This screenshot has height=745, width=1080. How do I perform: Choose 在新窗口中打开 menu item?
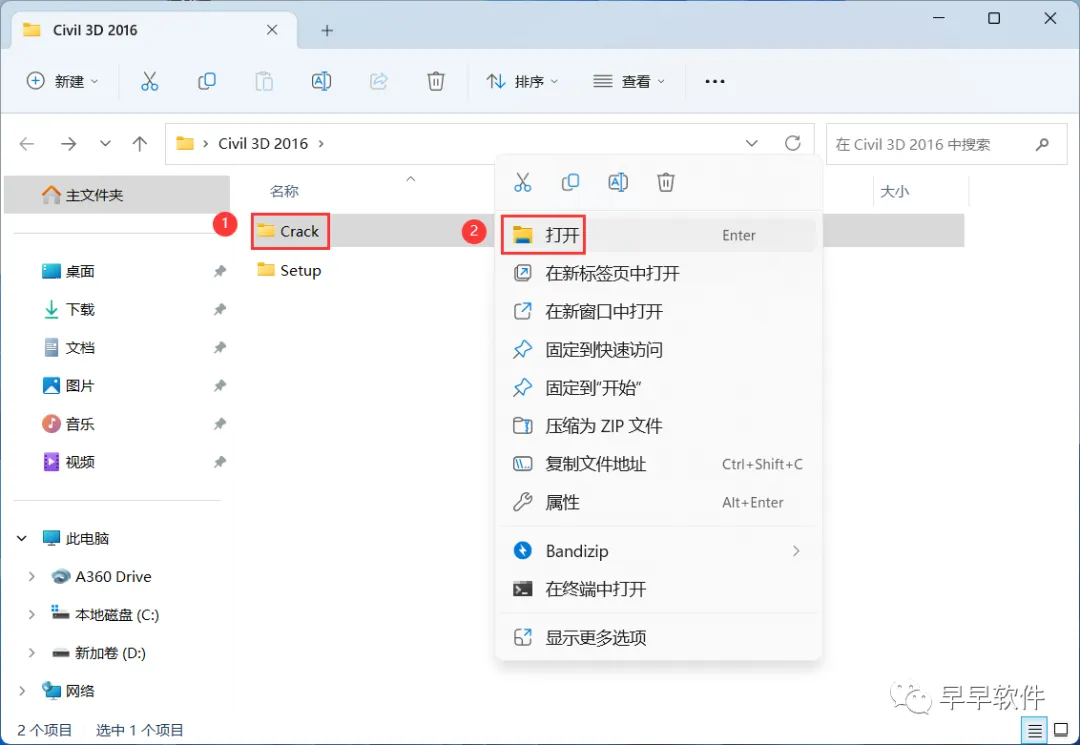point(658,311)
